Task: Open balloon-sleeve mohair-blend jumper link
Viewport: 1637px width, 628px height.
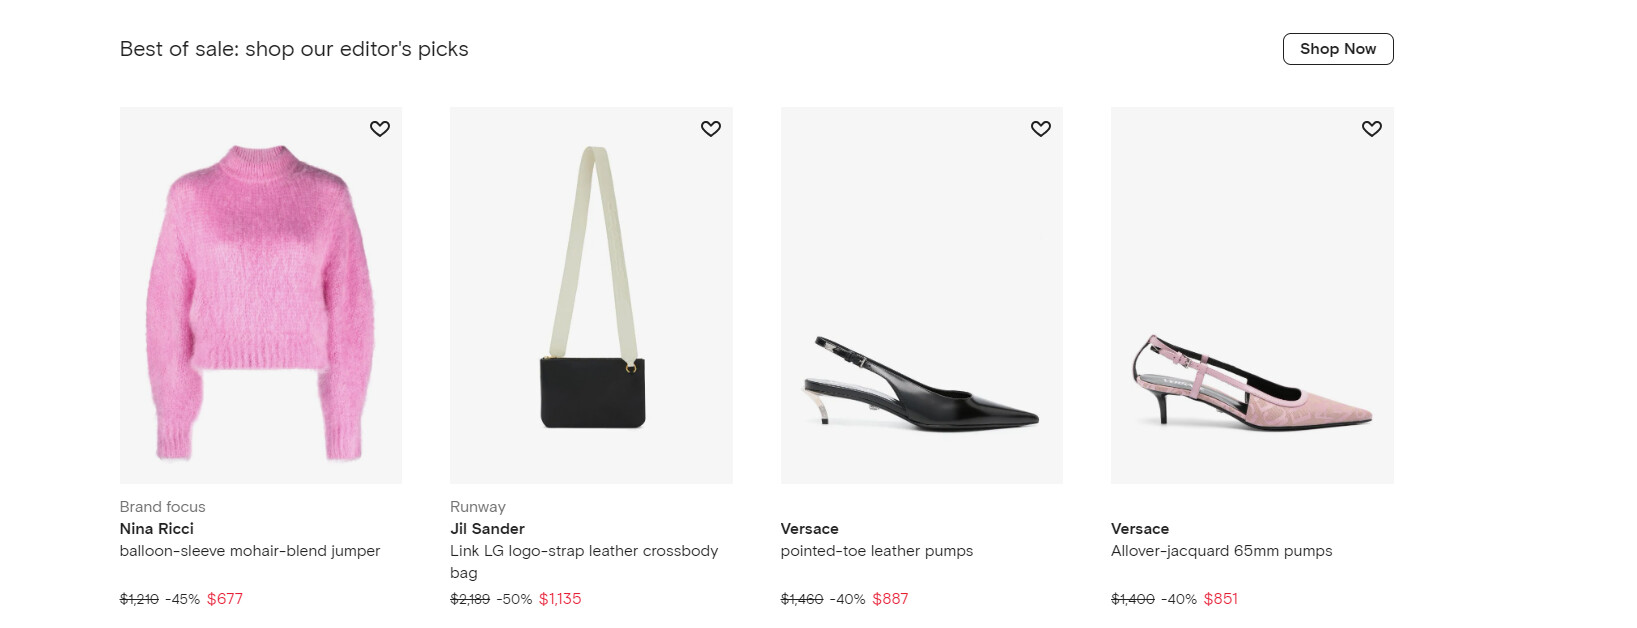Action: tap(250, 551)
